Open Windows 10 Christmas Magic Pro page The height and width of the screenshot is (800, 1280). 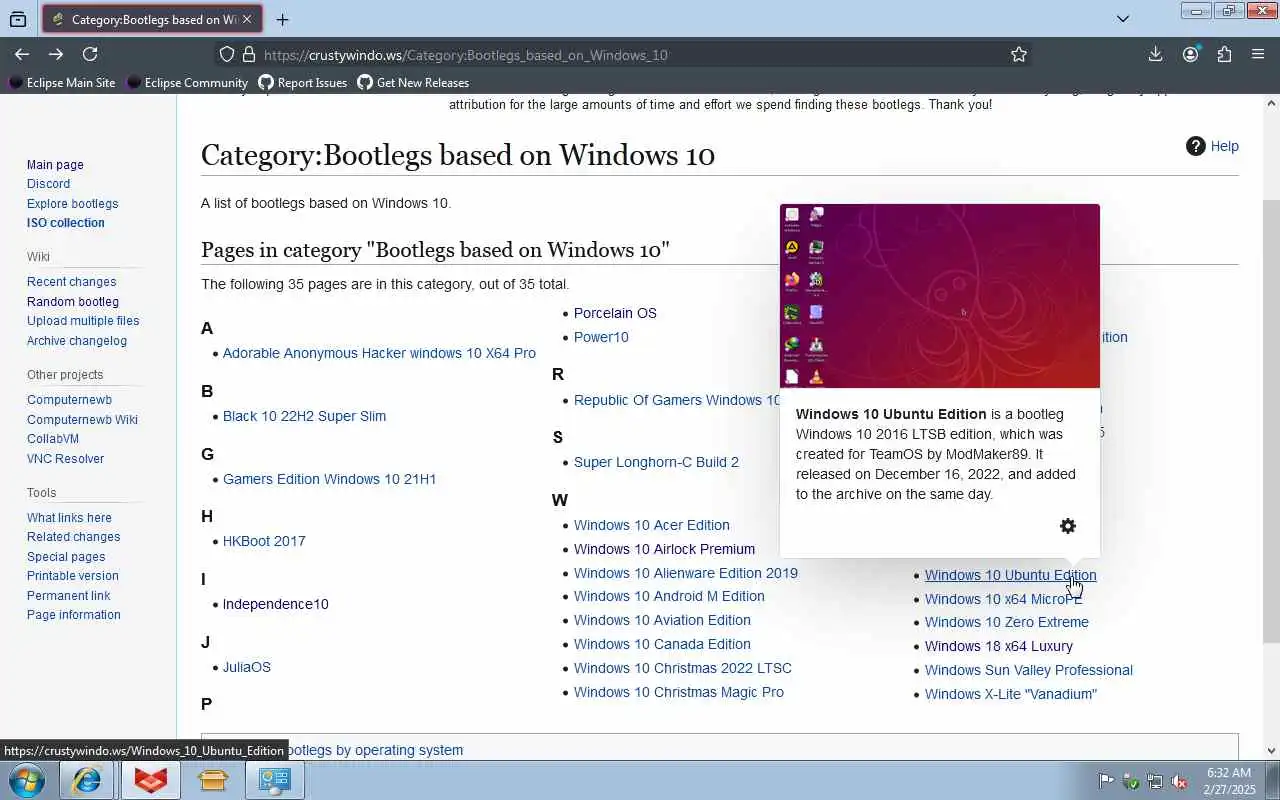679,692
